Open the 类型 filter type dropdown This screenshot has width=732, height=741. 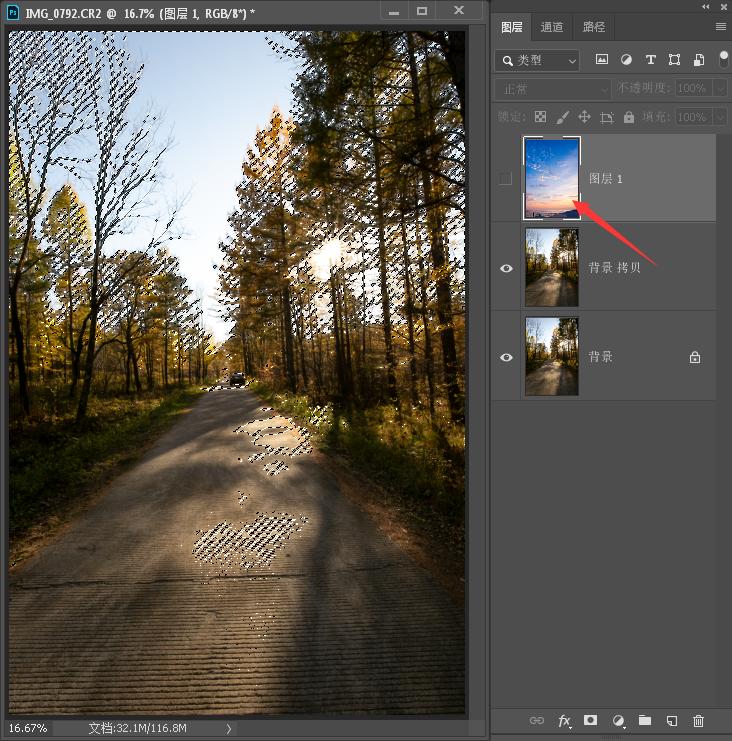[537, 61]
